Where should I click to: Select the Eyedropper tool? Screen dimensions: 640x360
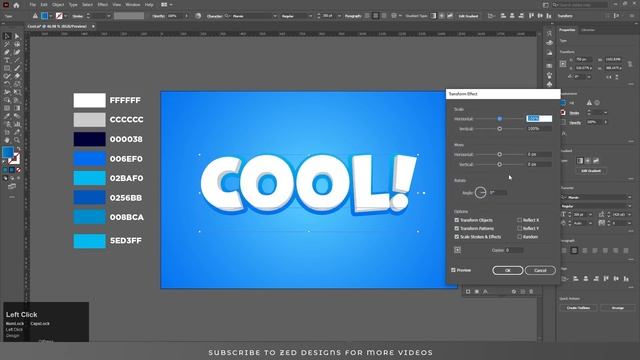[7, 116]
